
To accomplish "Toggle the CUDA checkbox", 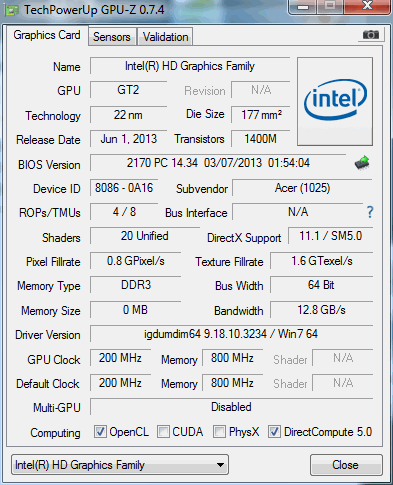I will coord(163,432).
